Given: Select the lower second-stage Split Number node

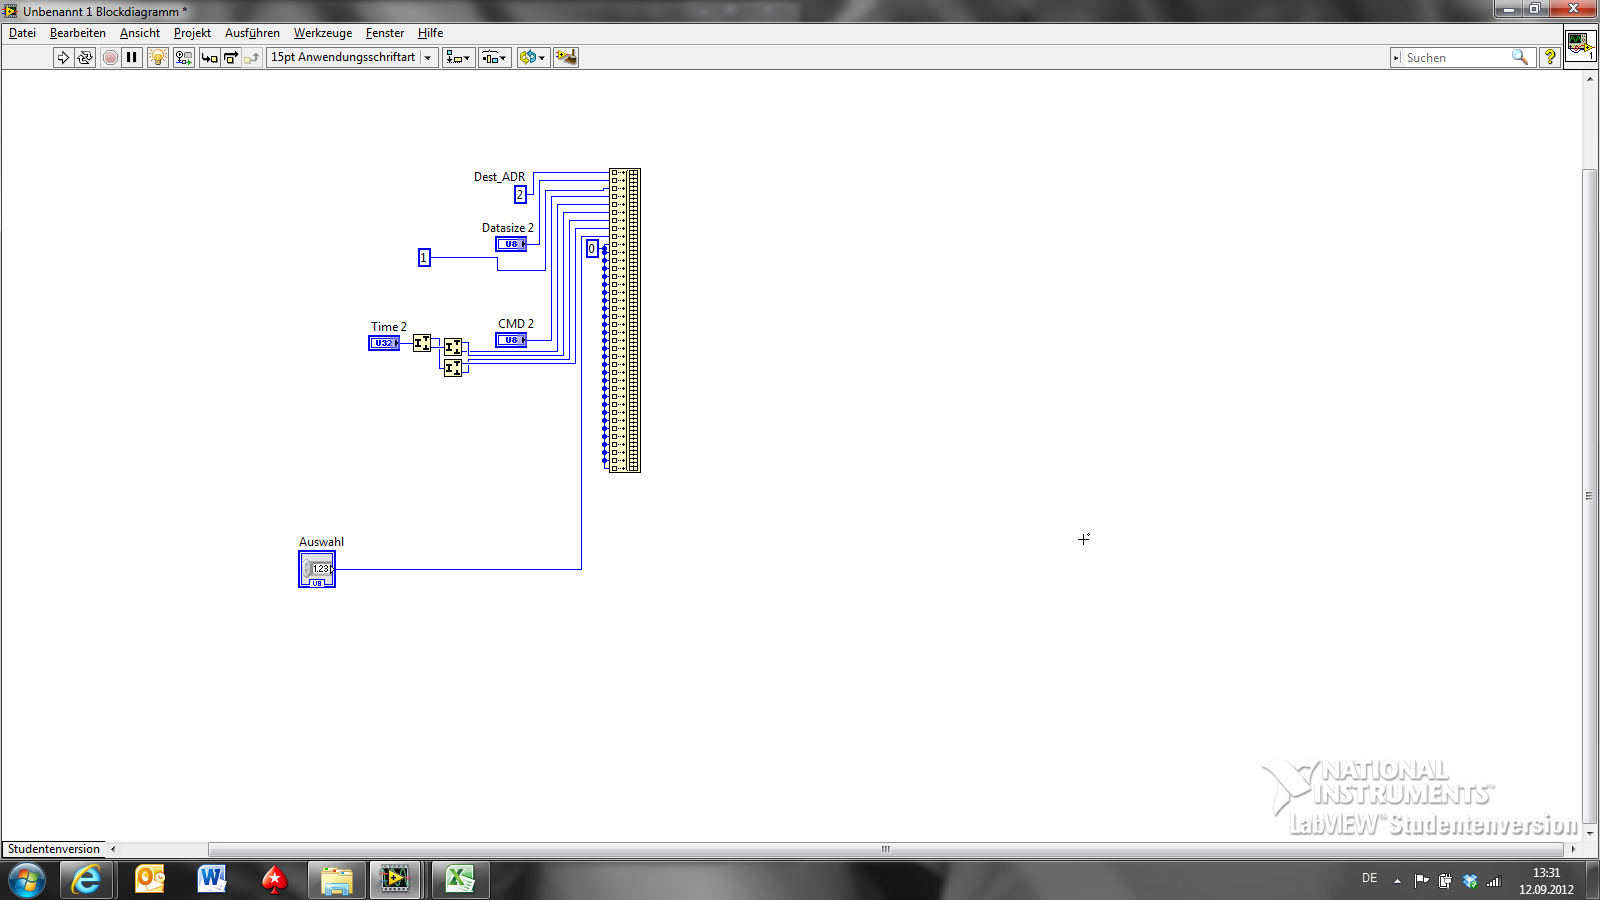Looking at the screenshot, I should click(x=453, y=368).
